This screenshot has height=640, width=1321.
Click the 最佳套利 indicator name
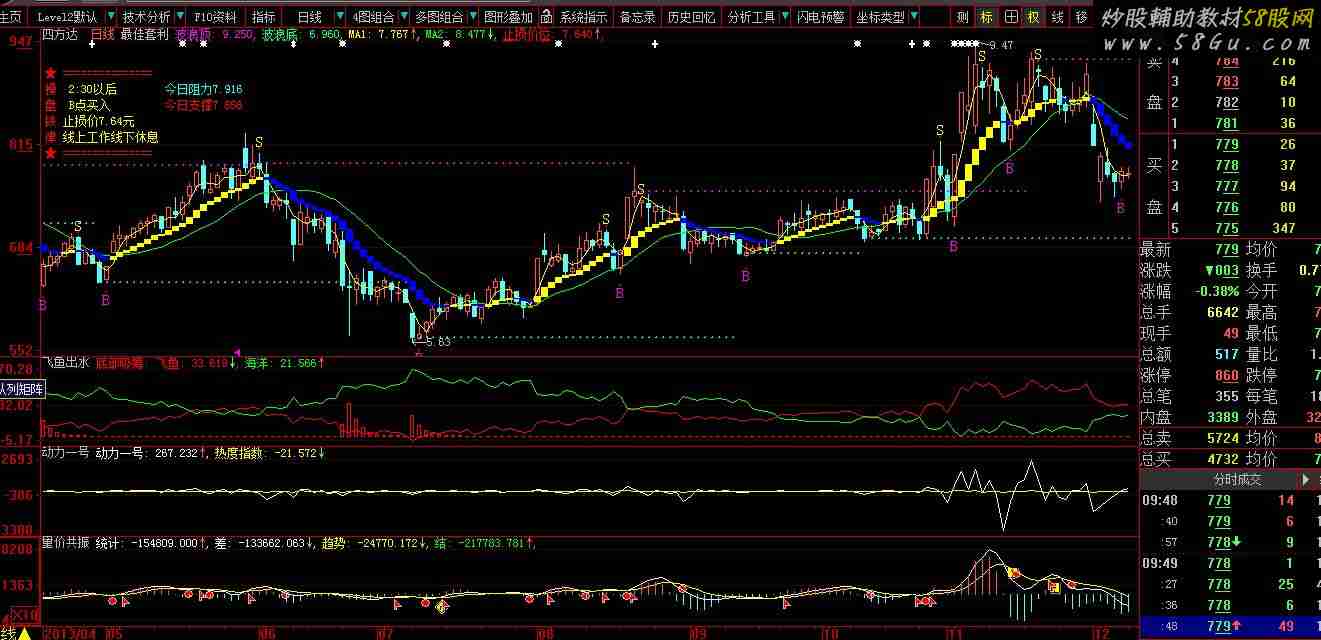pyautogui.click(x=144, y=34)
